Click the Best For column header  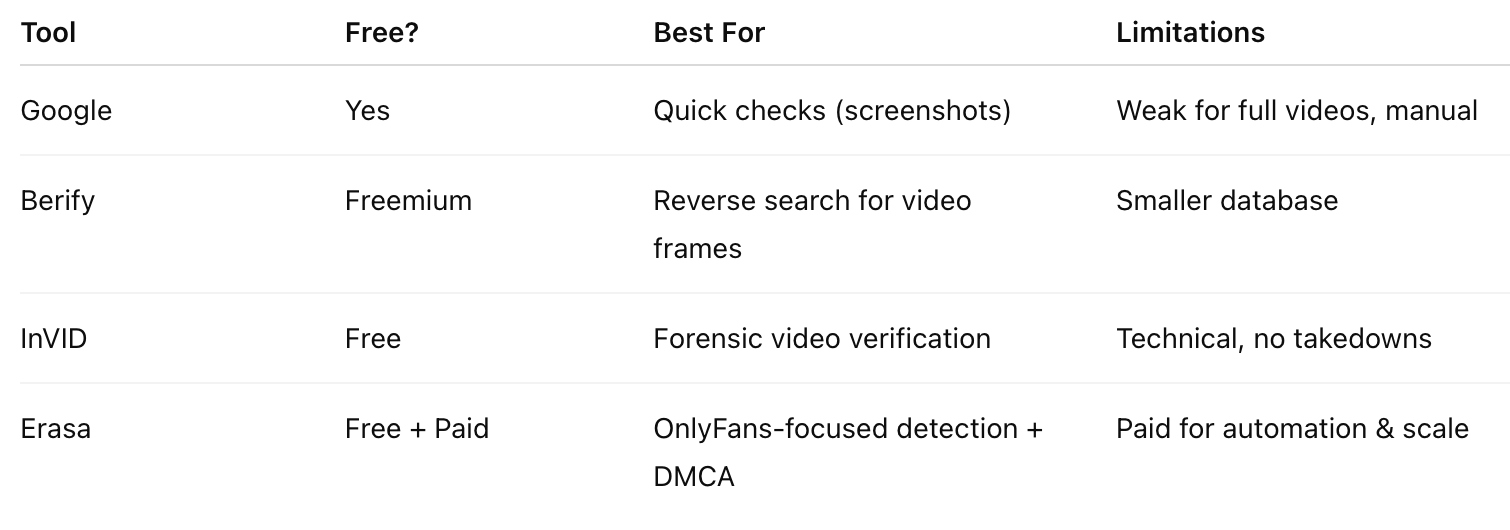tap(709, 33)
